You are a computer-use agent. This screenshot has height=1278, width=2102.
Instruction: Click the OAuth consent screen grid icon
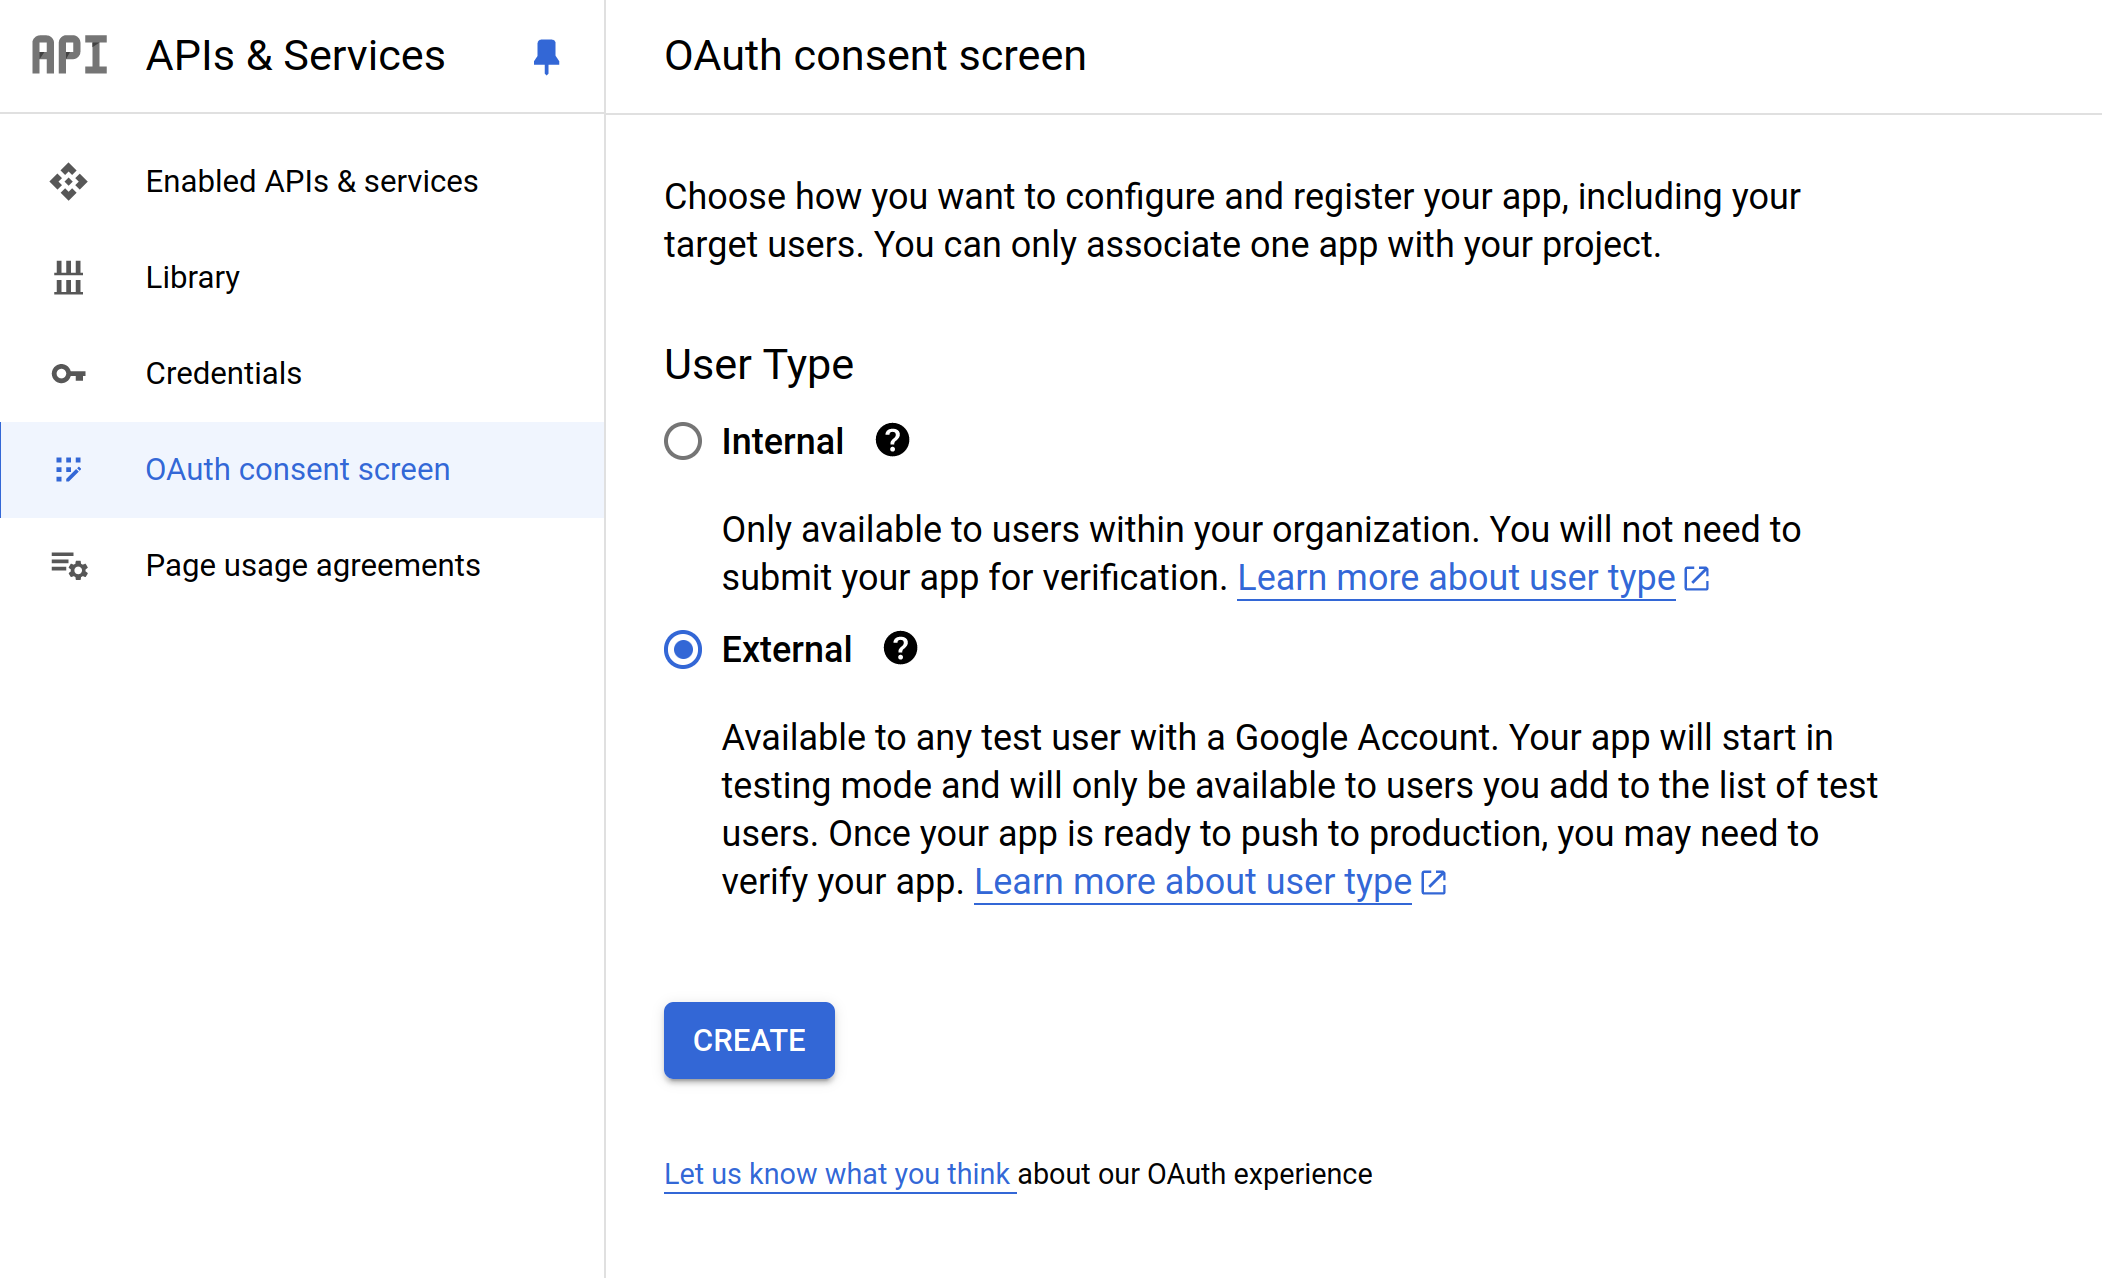click(x=66, y=469)
